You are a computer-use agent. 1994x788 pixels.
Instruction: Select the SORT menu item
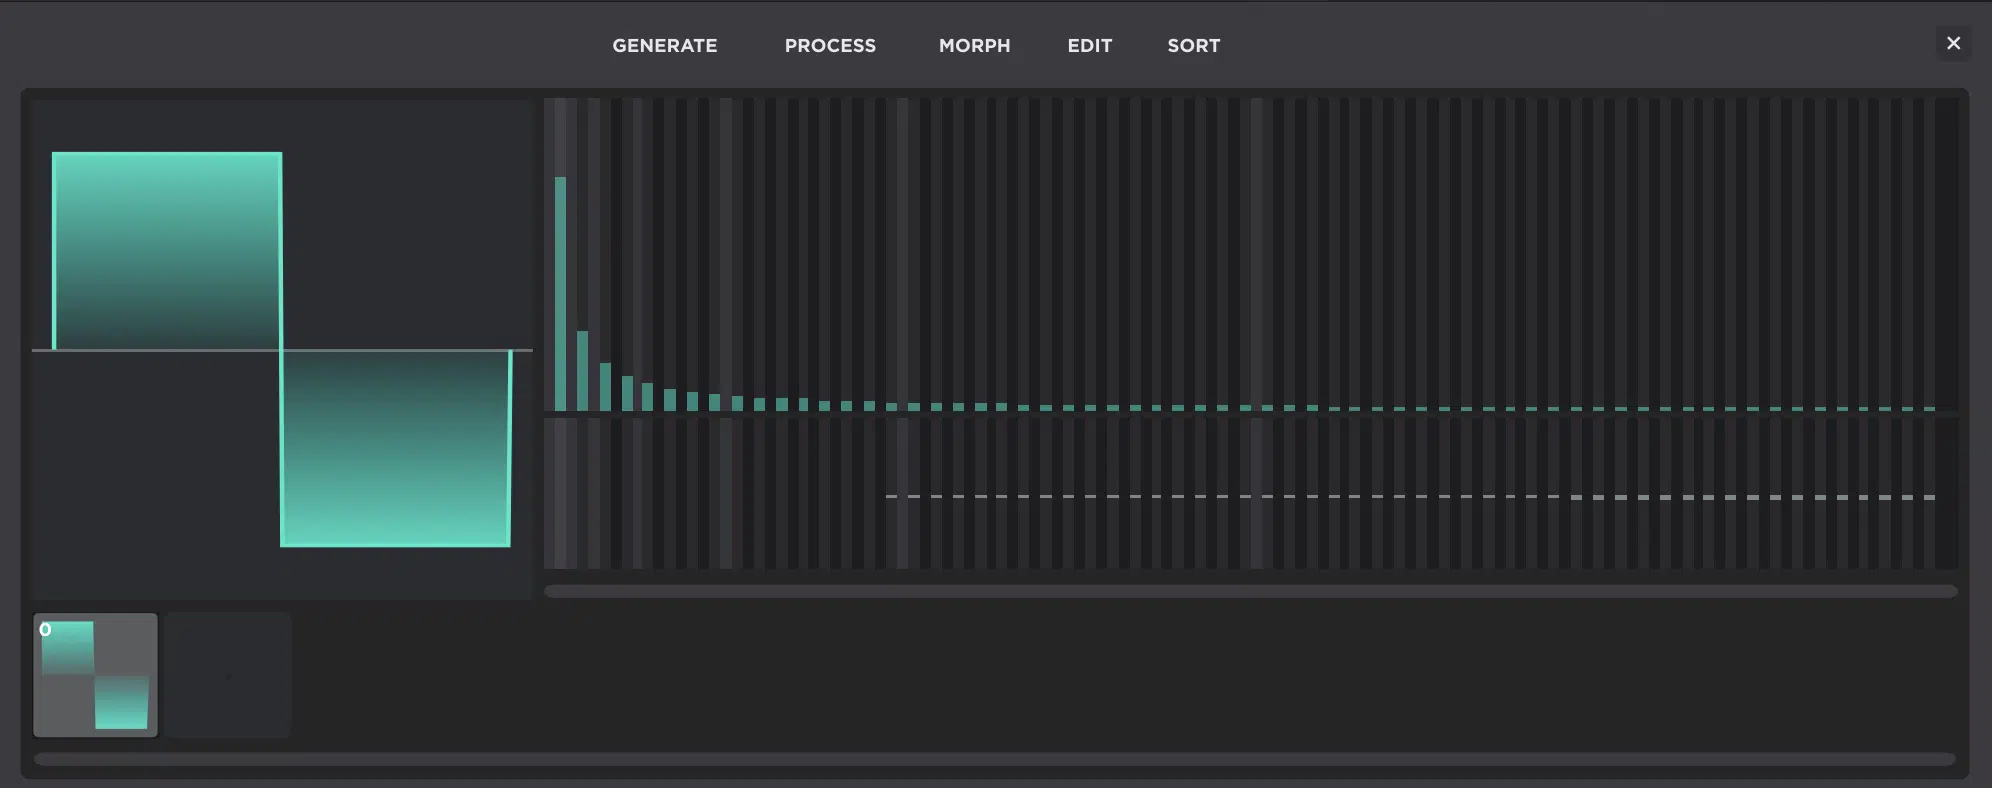coord(1193,45)
